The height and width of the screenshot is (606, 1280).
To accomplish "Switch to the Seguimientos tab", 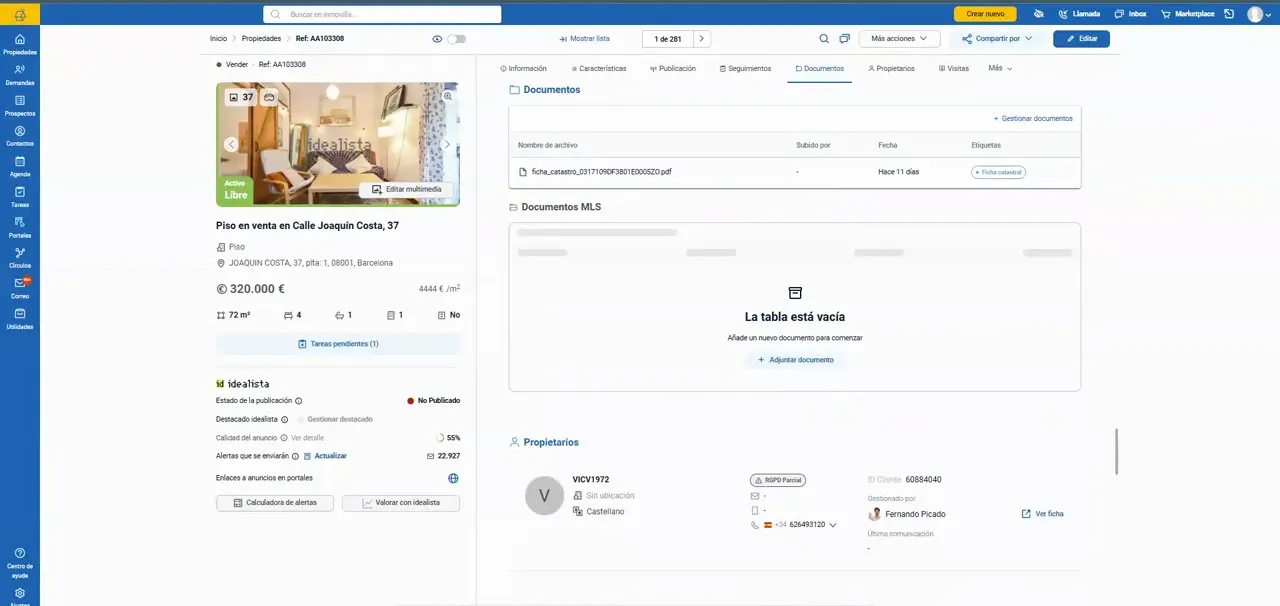I will [x=745, y=69].
